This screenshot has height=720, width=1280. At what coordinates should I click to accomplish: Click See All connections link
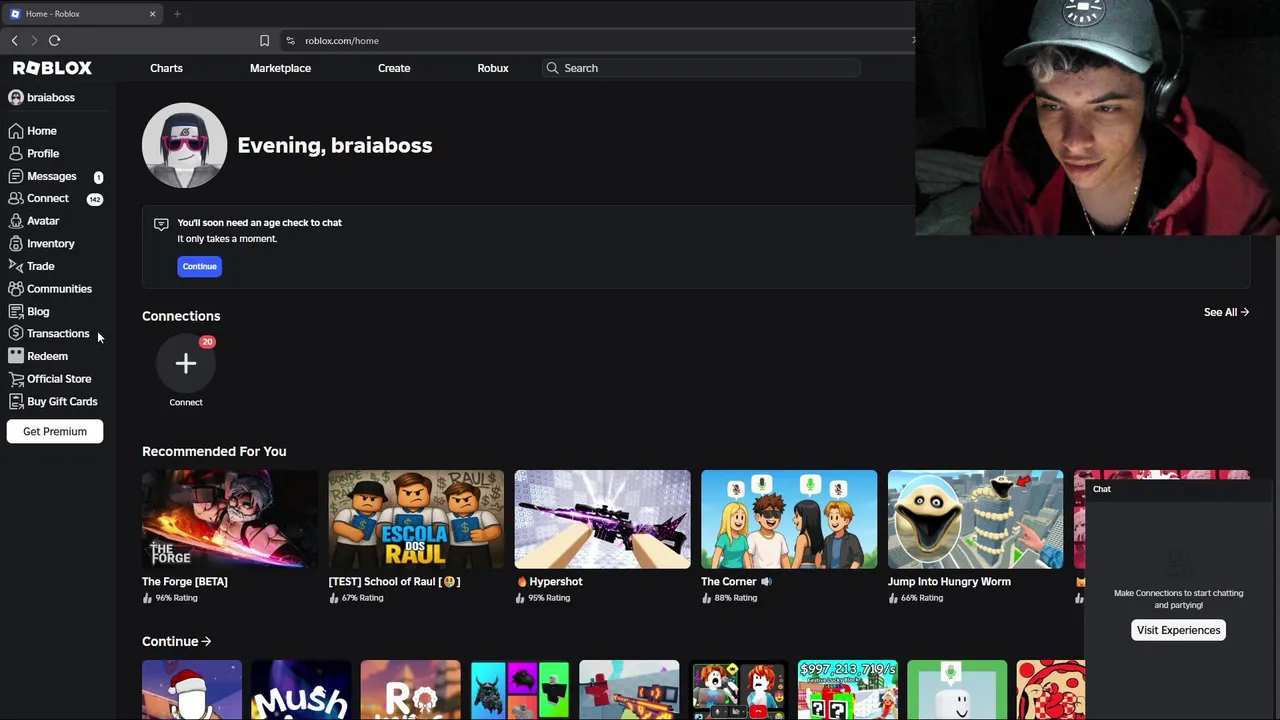(1226, 312)
